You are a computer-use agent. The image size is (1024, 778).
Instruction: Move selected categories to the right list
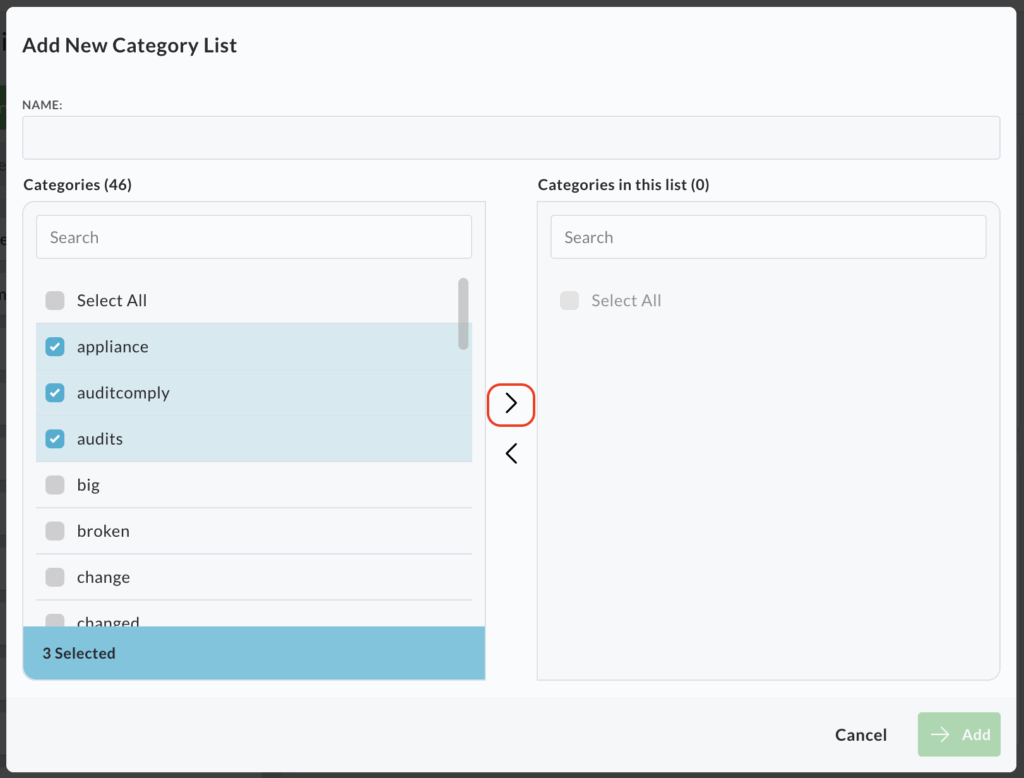point(511,404)
